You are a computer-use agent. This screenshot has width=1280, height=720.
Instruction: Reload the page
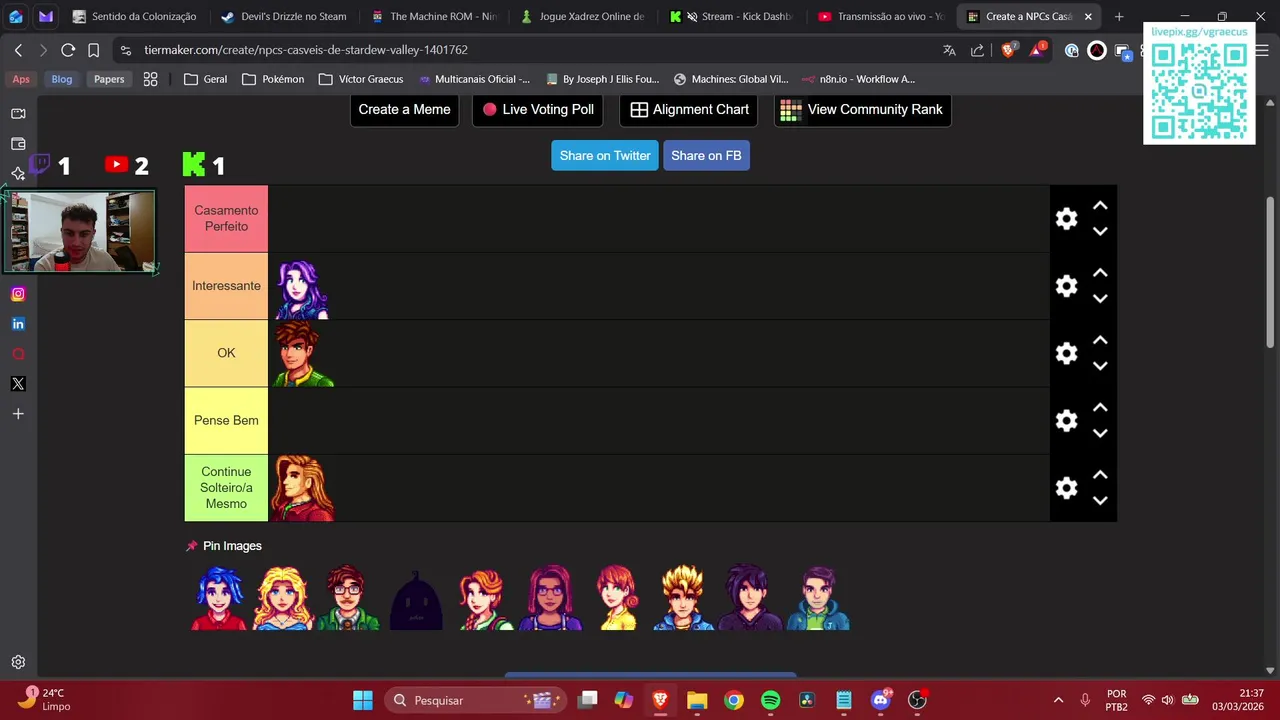(68, 50)
